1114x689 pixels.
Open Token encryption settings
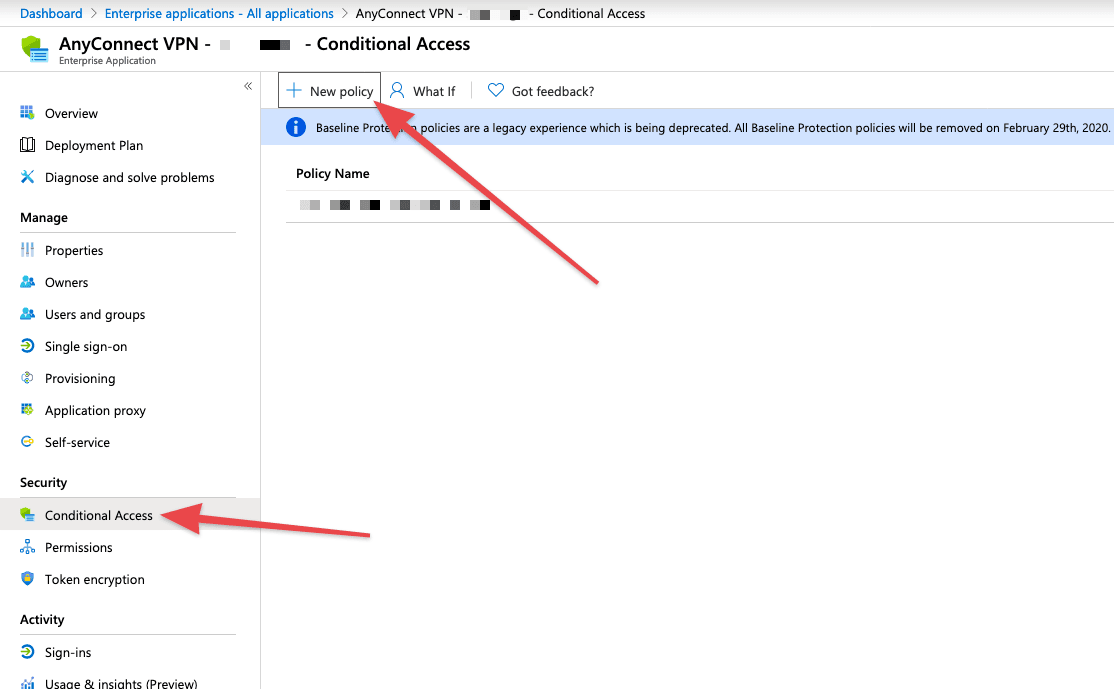tap(94, 580)
